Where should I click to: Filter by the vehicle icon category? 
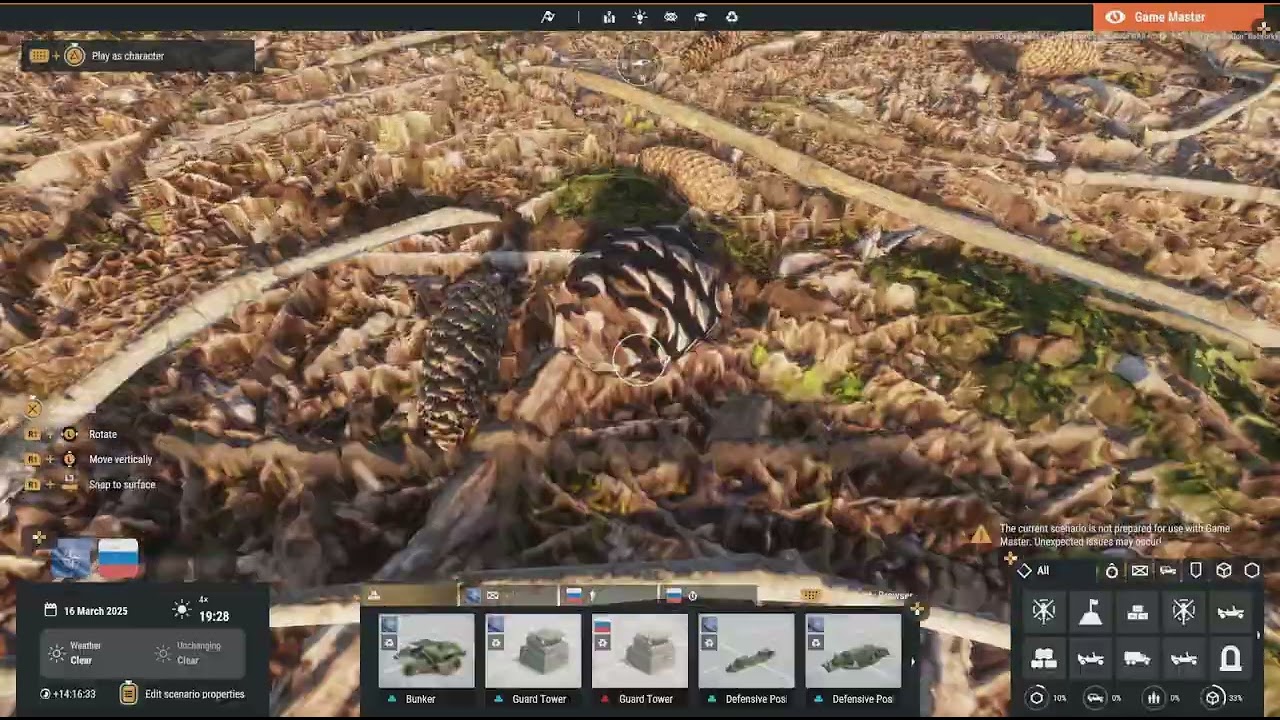pyautogui.click(x=1168, y=571)
